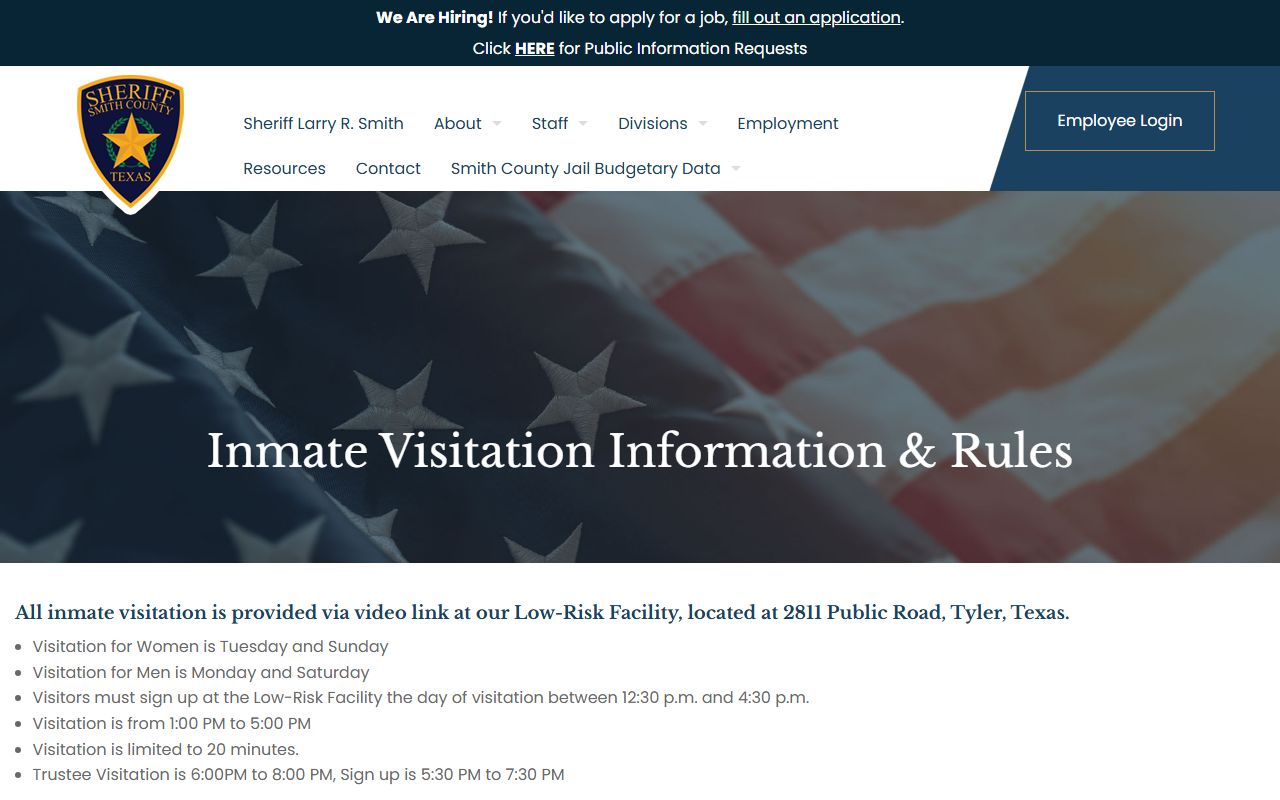Viewport: 1280px width, 800px height.
Task: Go to the Contact page
Action: tap(388, 168)
